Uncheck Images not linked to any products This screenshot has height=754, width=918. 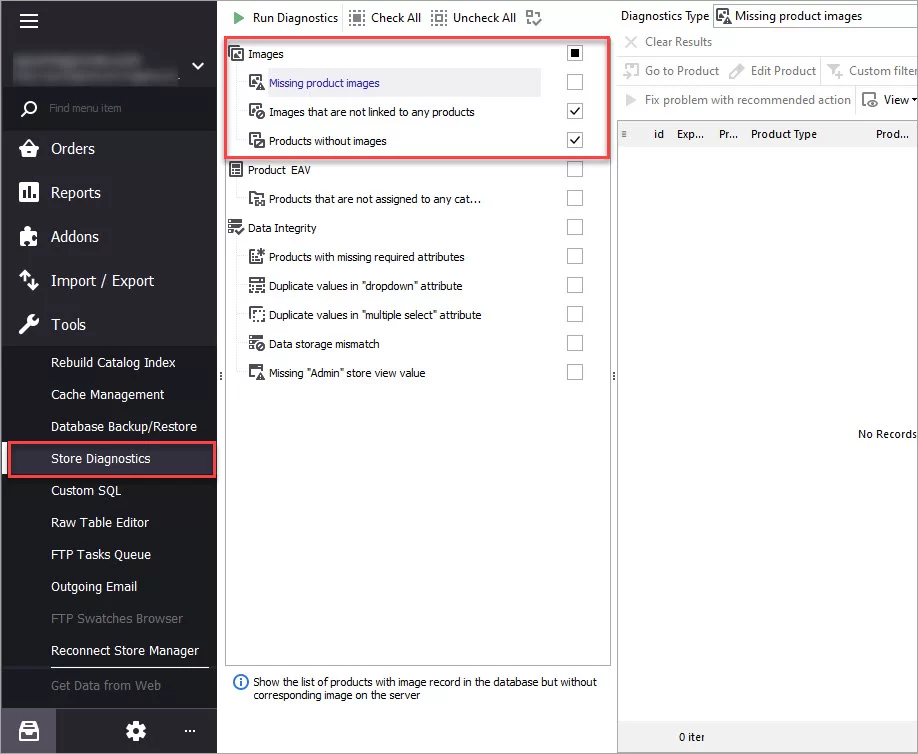click(x=575, y=111)
